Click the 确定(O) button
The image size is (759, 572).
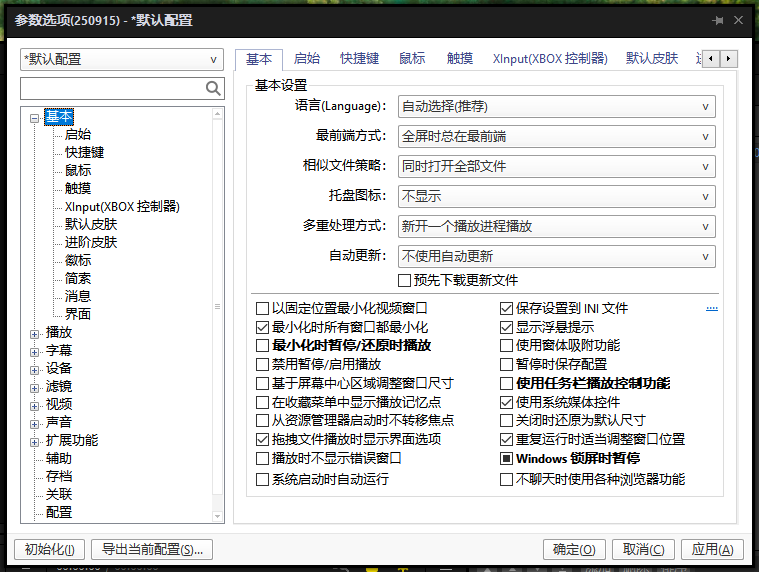pyautogui.click(x=574, y=549)
